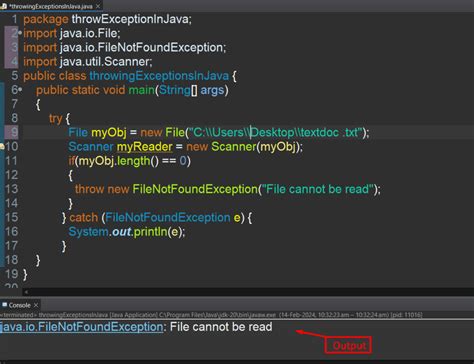Click 'length' method call on line 11
The width and height of the screenshot is (474, 364).
(133, 161)
